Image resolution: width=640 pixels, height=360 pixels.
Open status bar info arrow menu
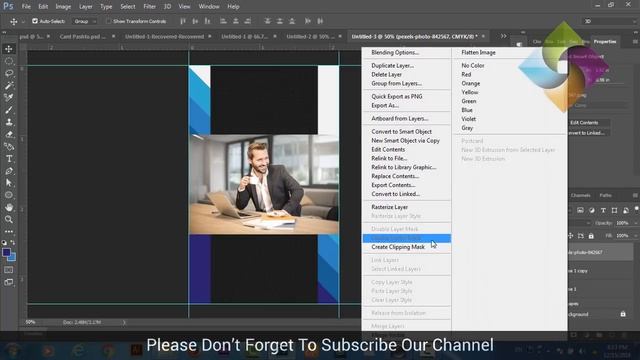pyautogui.click(x=124, y=322)
